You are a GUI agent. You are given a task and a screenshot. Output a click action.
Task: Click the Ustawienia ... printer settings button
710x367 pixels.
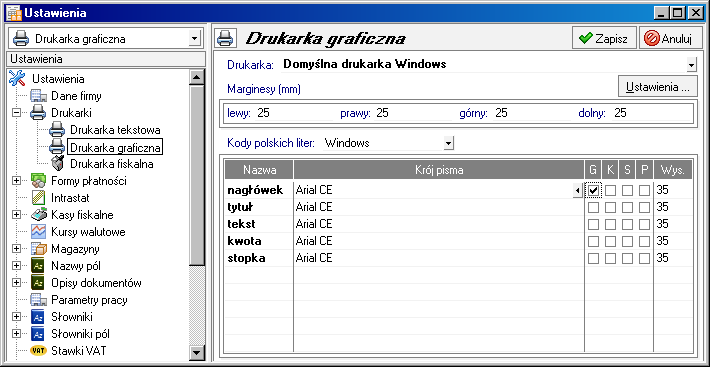(658, 86)
